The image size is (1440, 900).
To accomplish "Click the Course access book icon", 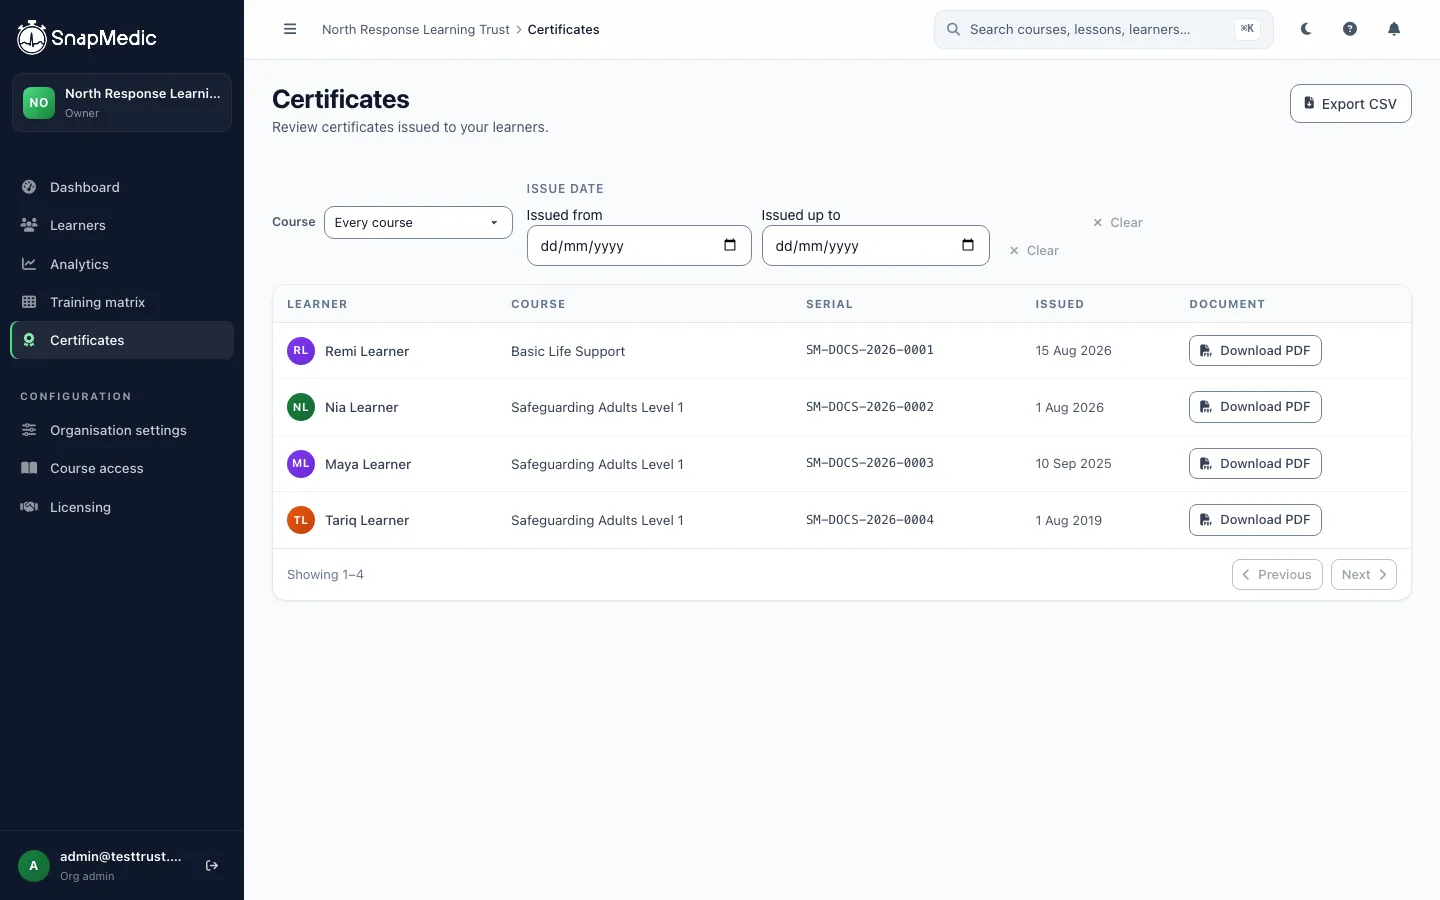I will coord(29,468).
